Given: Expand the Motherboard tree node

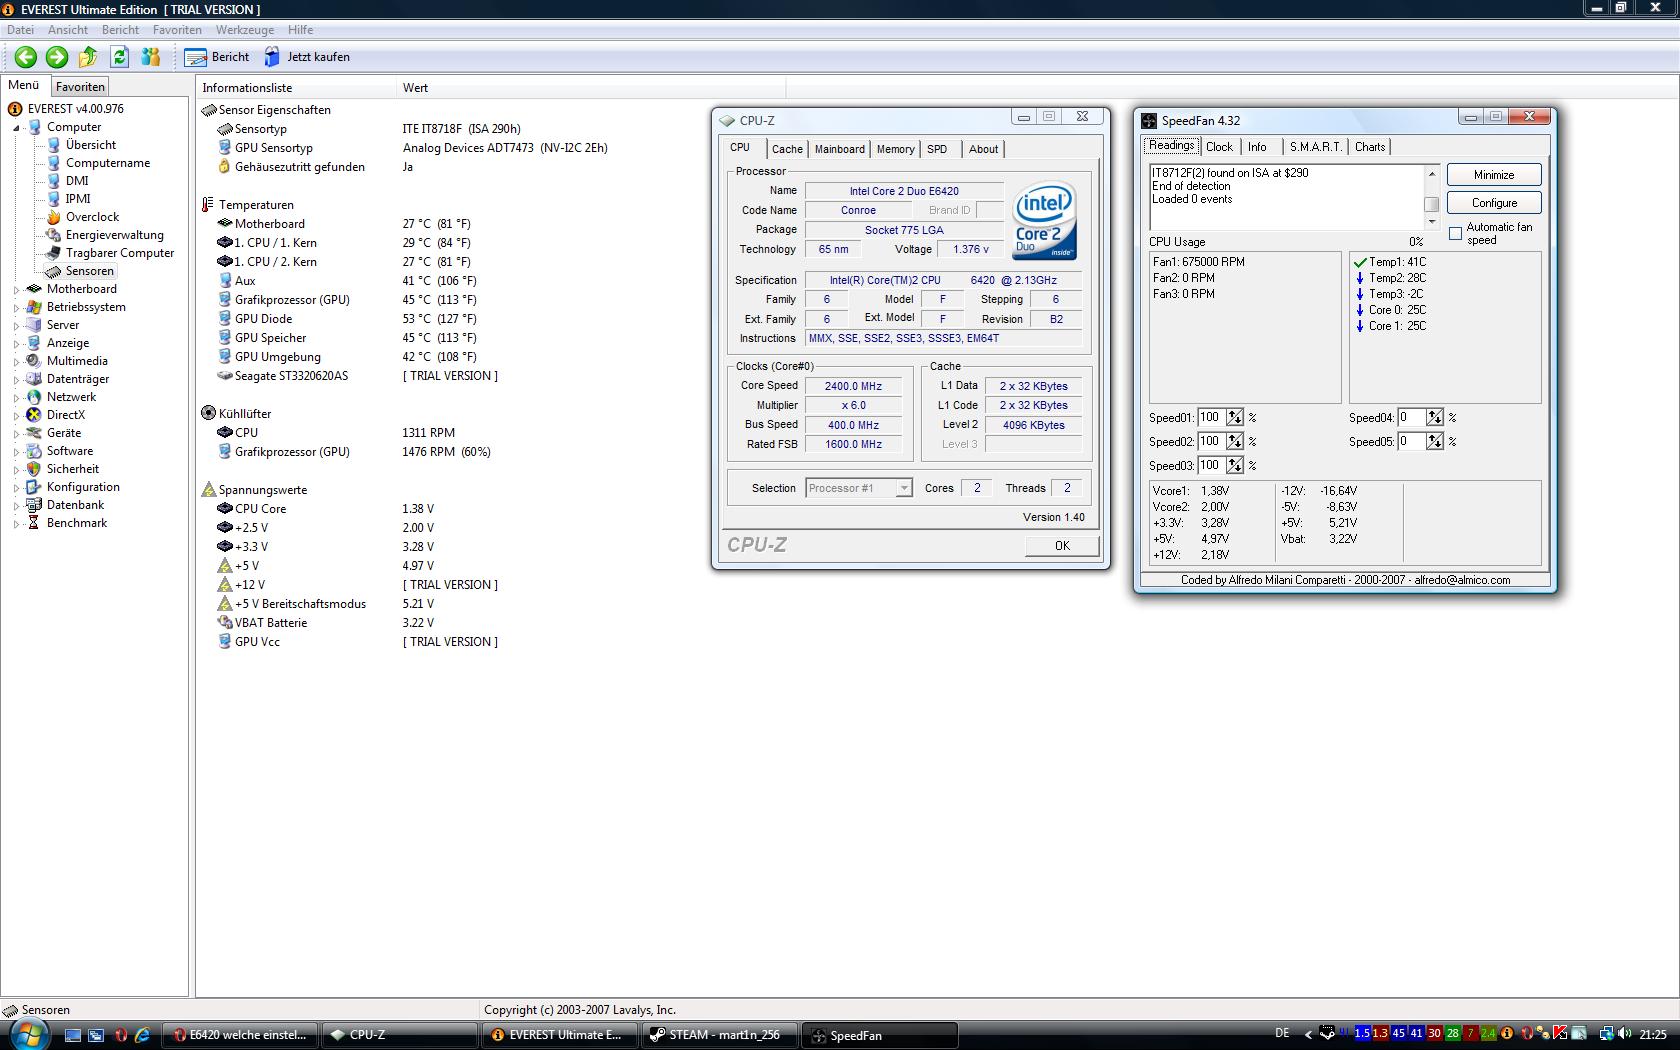Looking at the screenshot, I should click(x=16, y=290).
